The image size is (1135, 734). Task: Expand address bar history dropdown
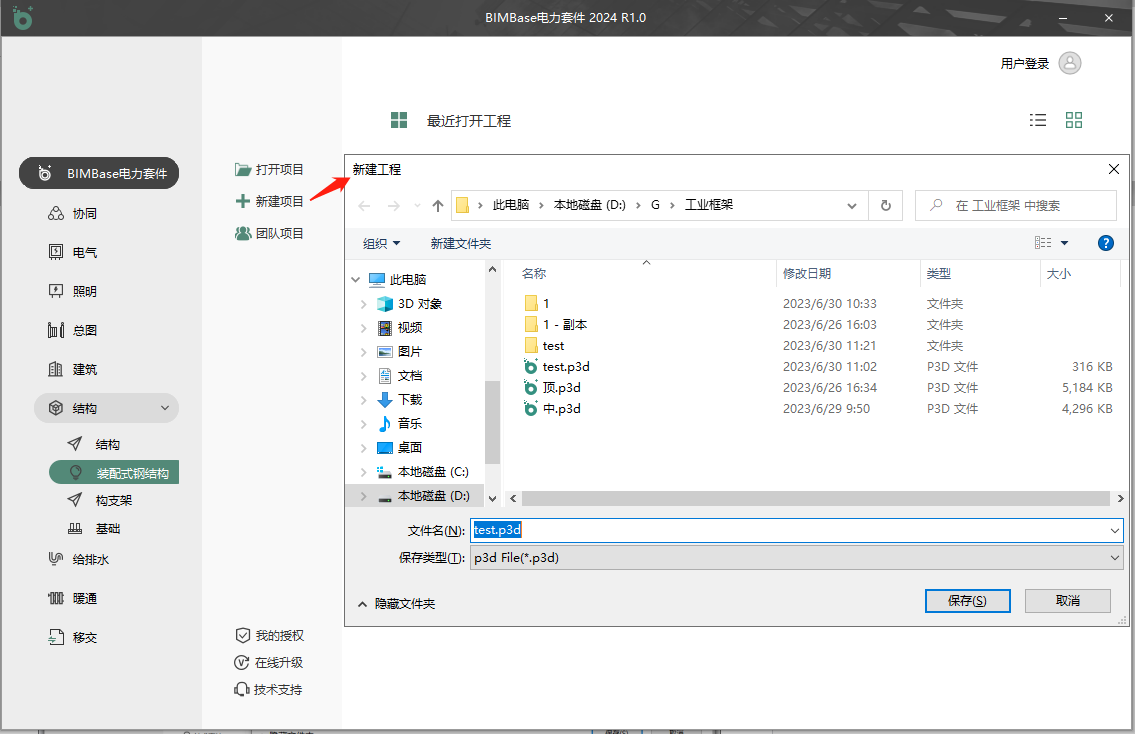point(852,206)
